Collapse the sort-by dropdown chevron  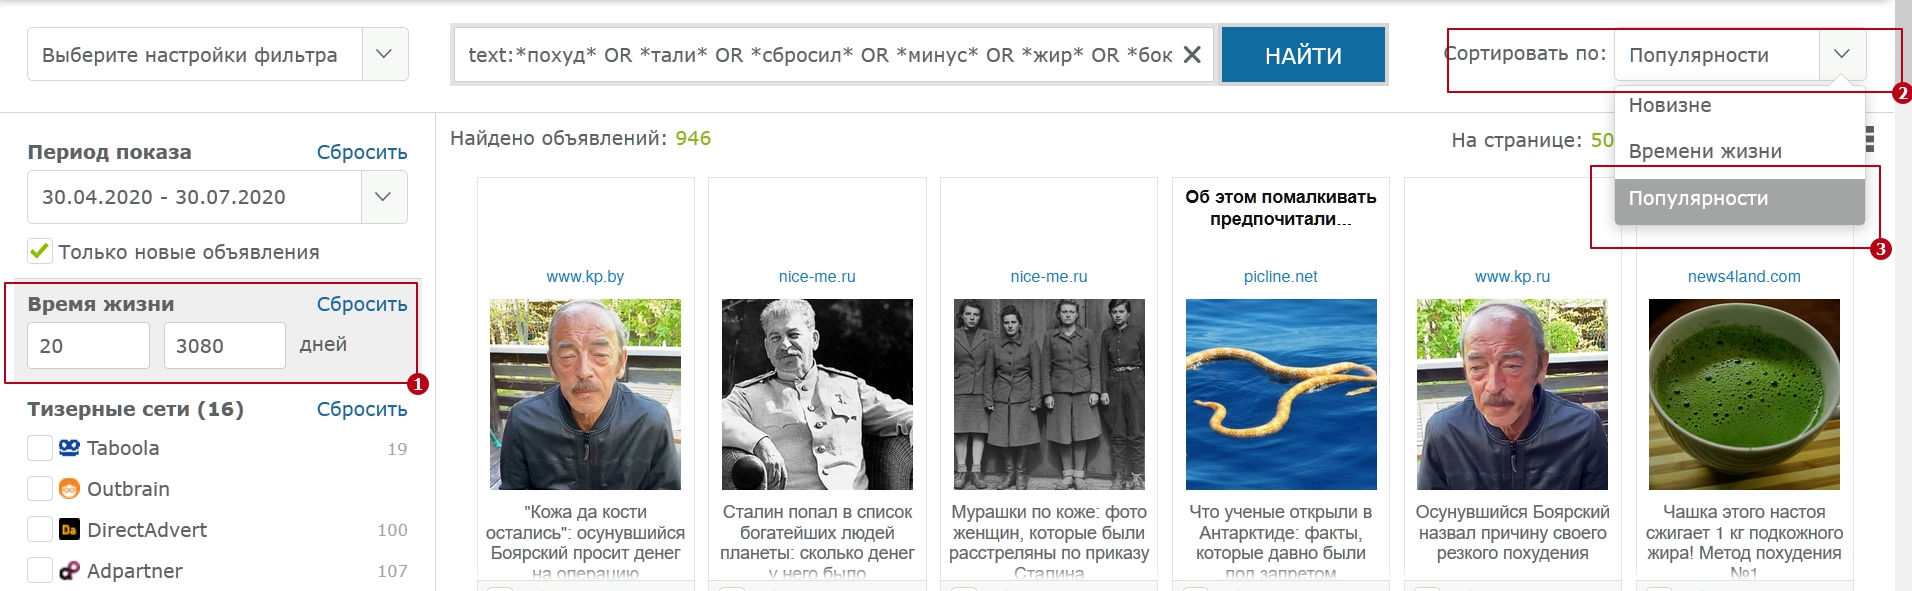(x=1842, y=54)
